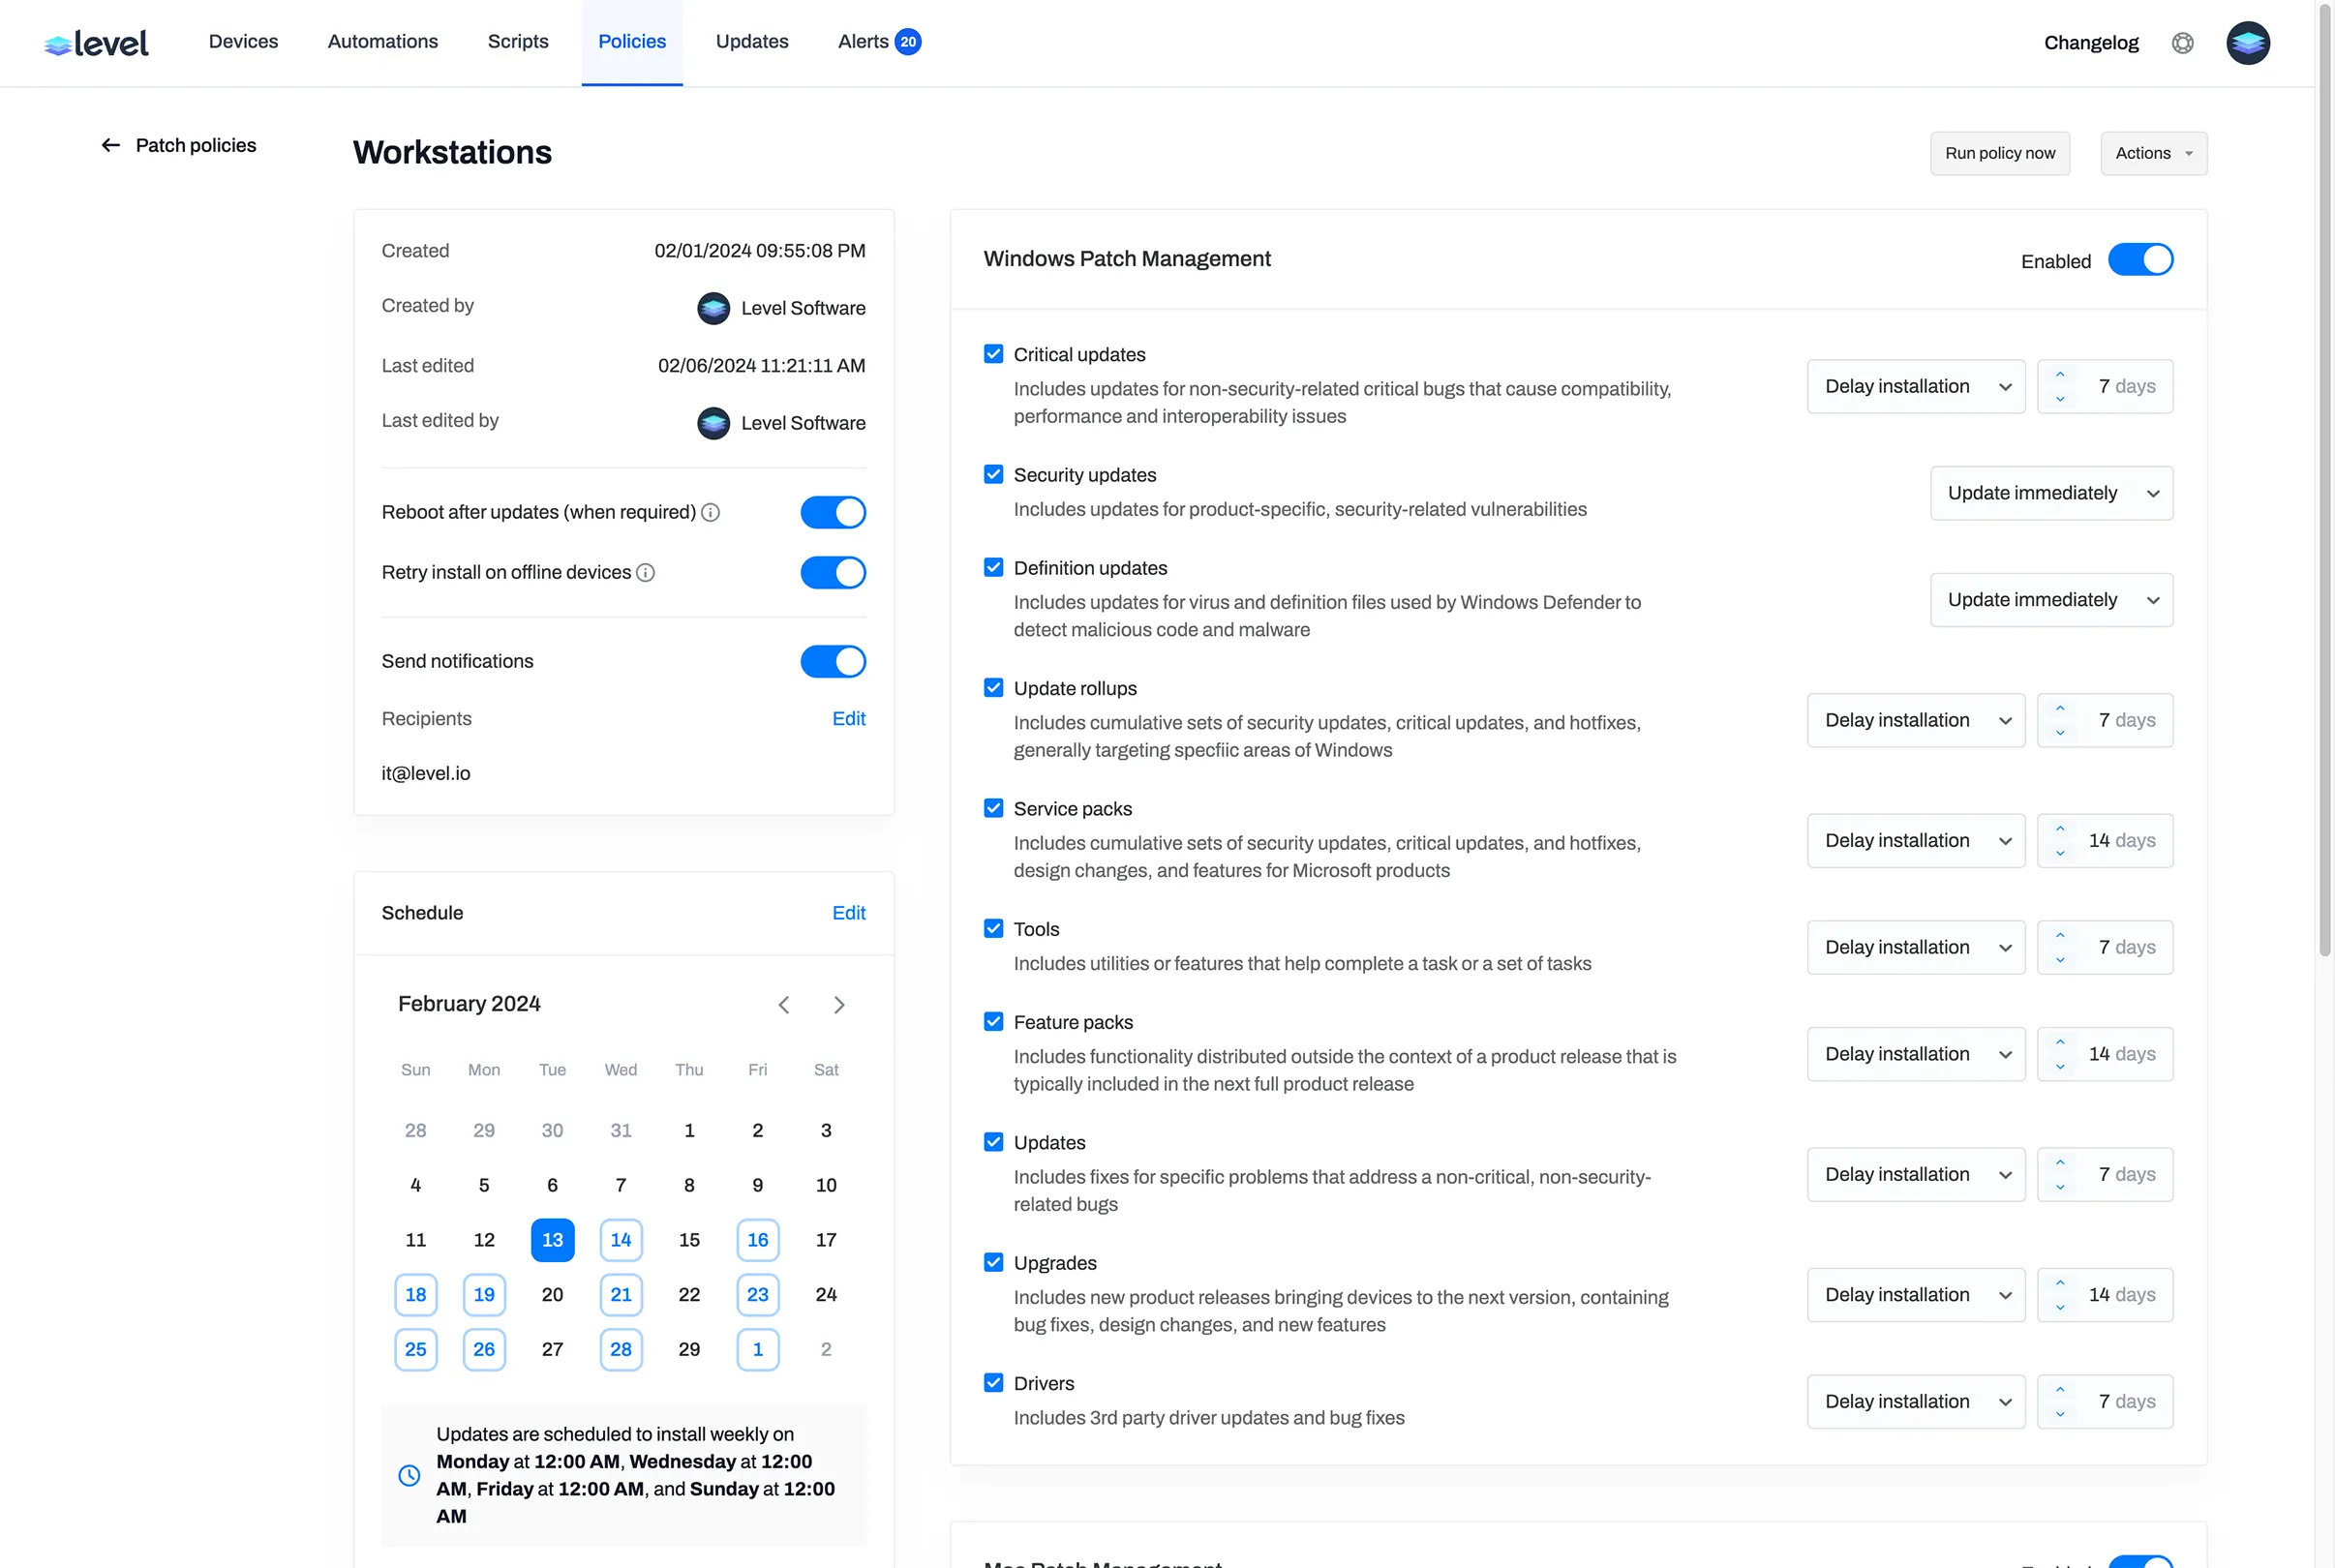The width and height of the screenshot is (2335, 1568).
Task: Increase Updates category delay days
Action: (2059, 1163)
